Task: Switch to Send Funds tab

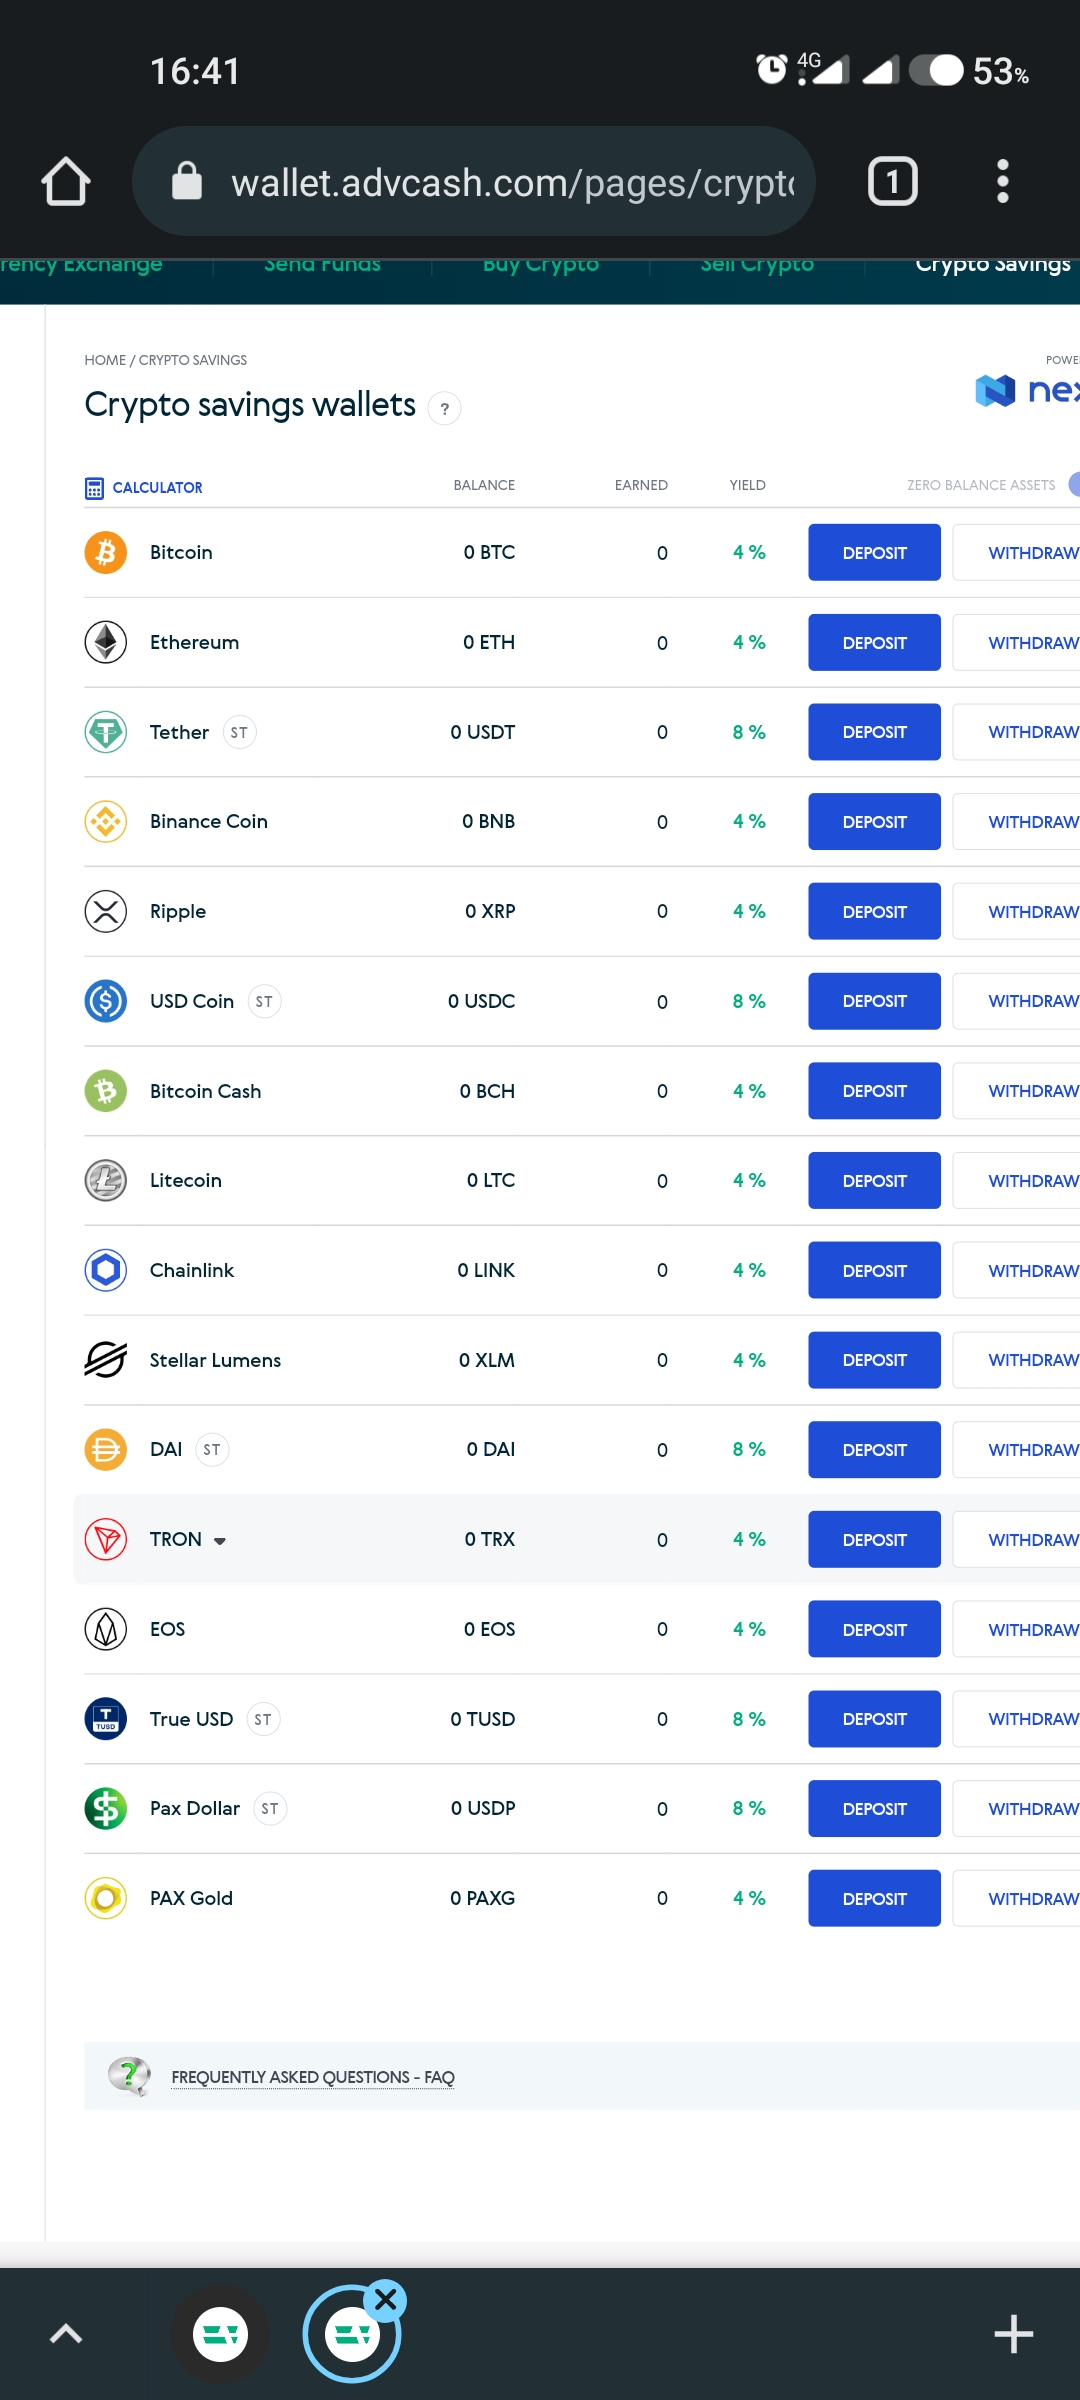Action: (322, 265)
